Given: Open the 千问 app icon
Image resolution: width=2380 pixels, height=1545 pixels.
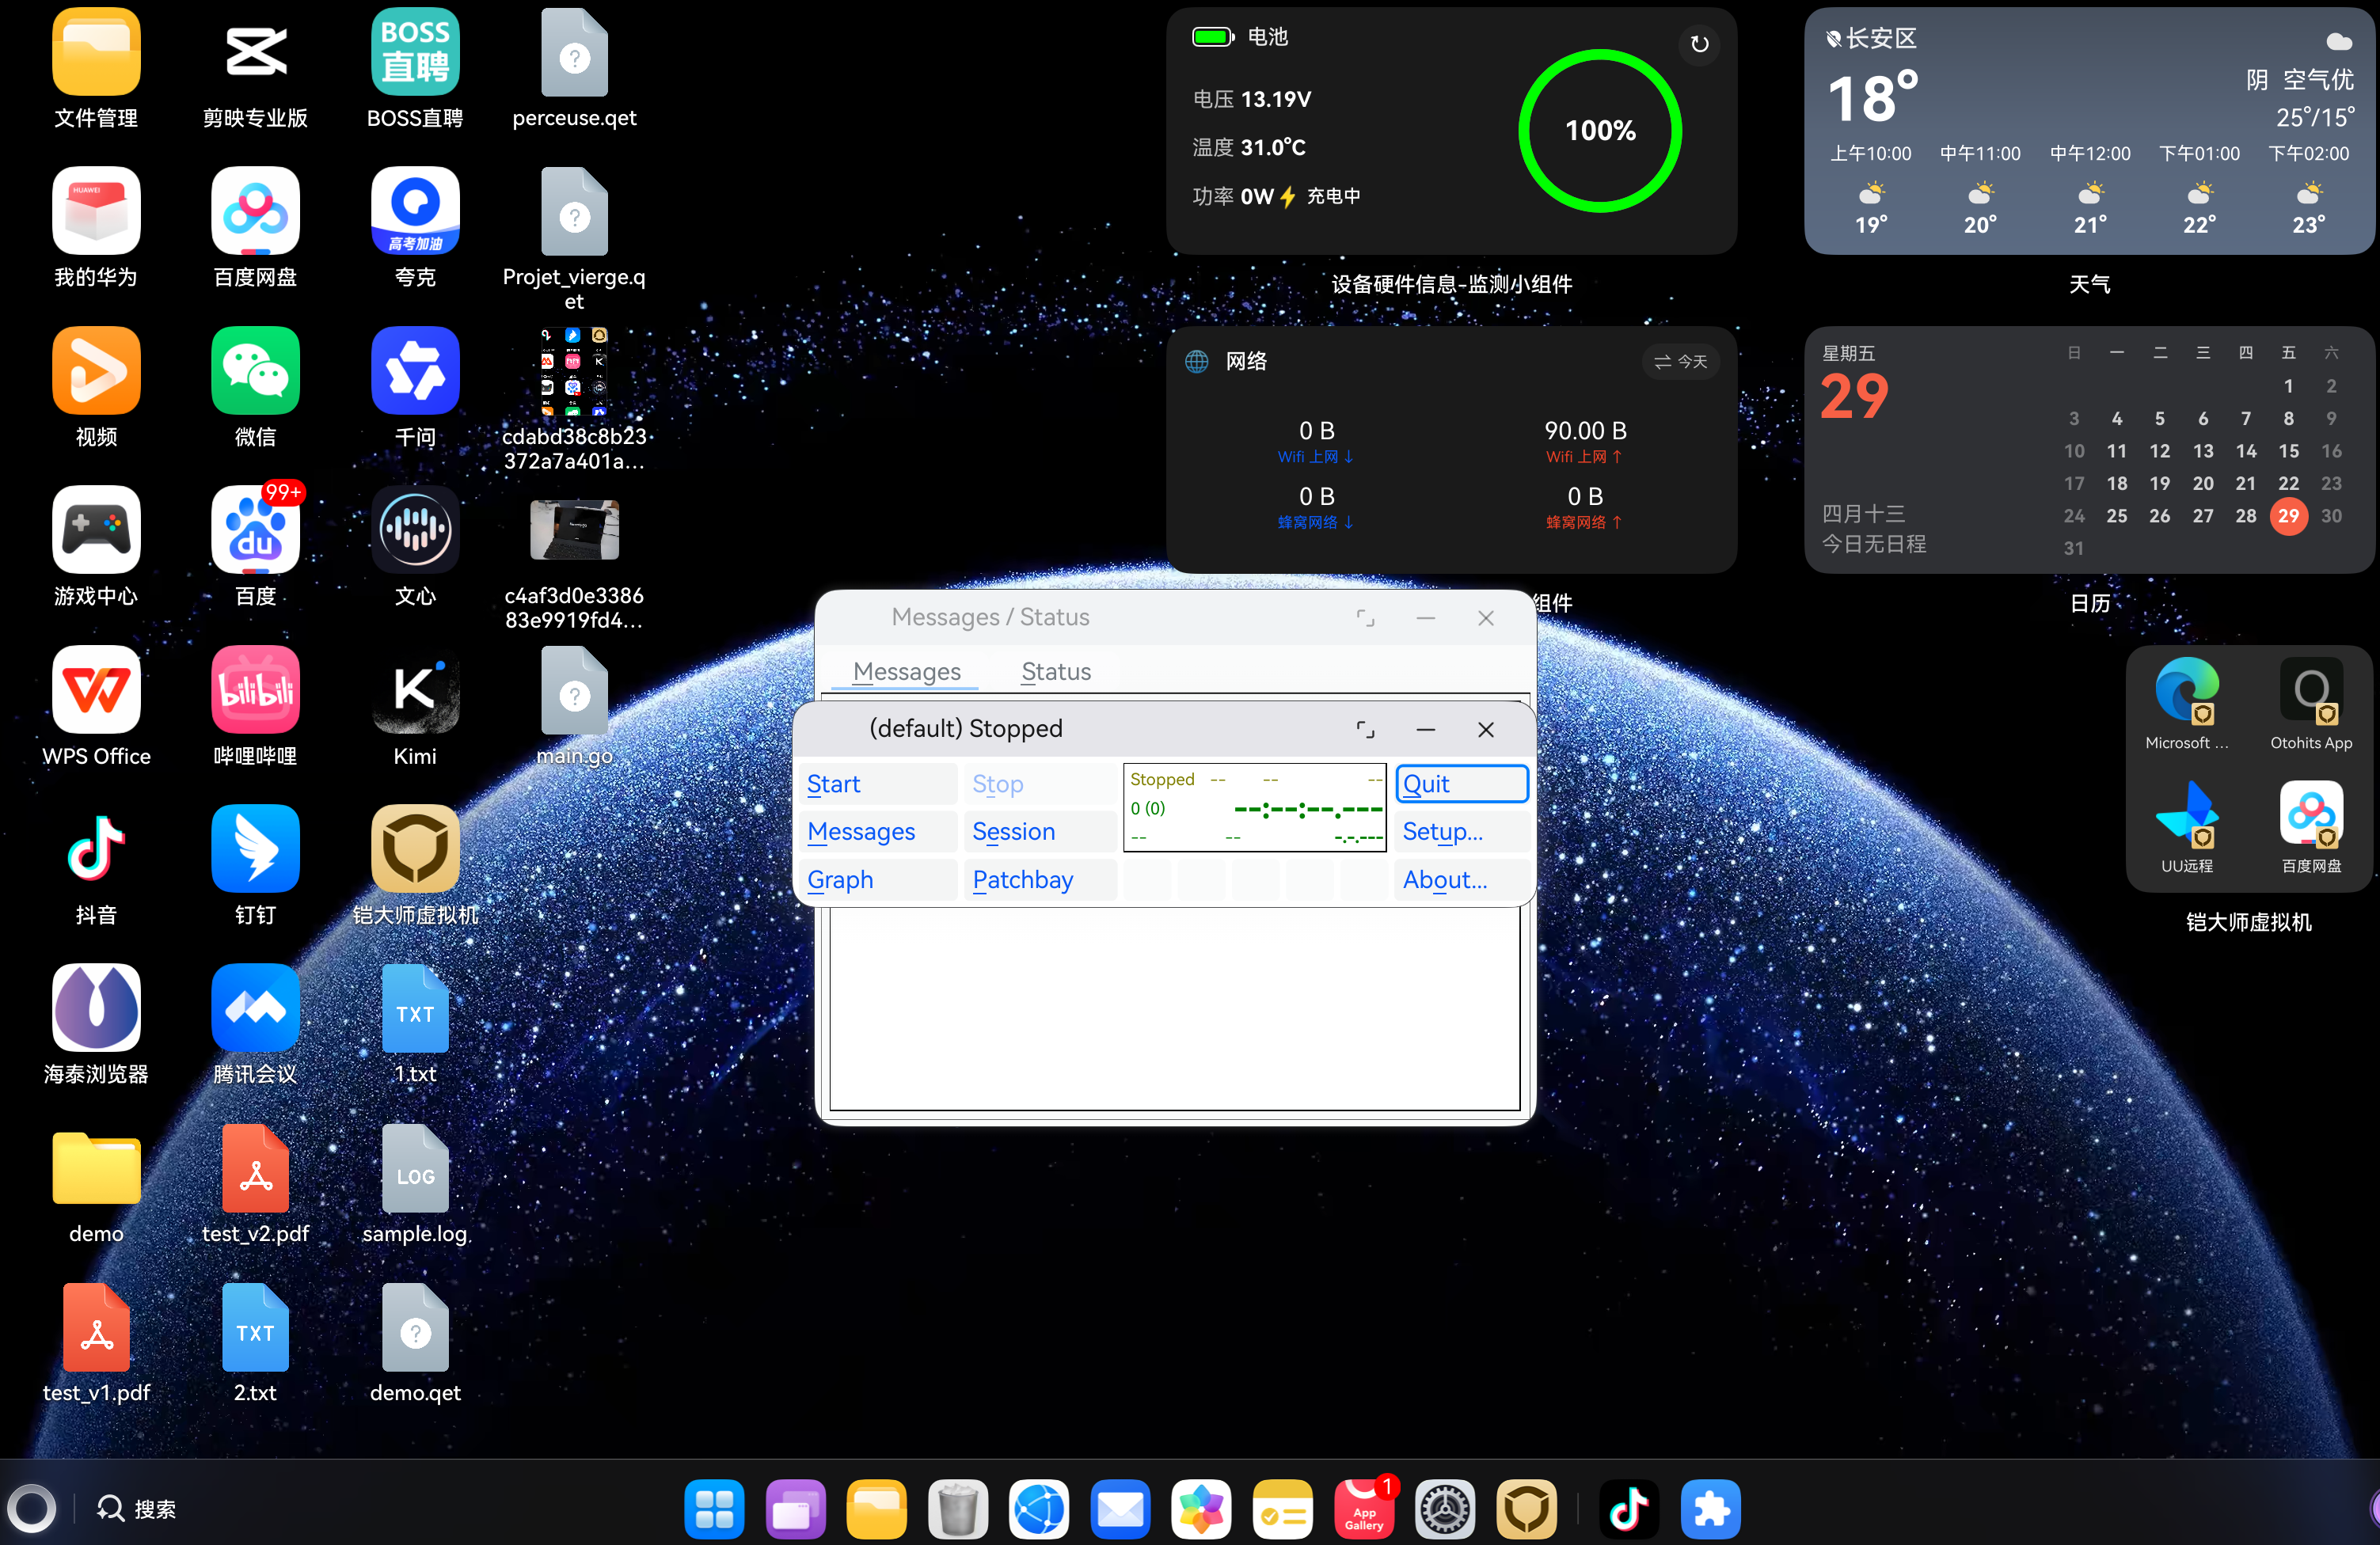Looking at the screenshot, I should tap(415, 371).
